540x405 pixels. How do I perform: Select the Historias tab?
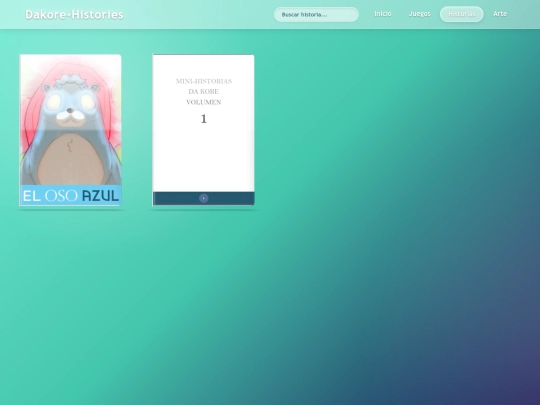click(x=461, y=14)
